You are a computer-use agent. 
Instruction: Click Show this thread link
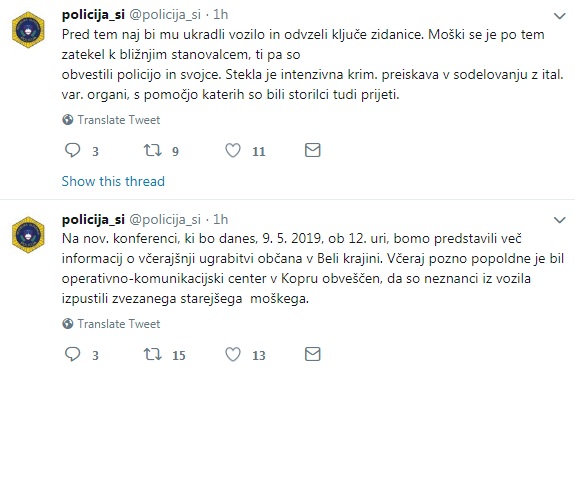pyautogui.click(x=113, y=181)
